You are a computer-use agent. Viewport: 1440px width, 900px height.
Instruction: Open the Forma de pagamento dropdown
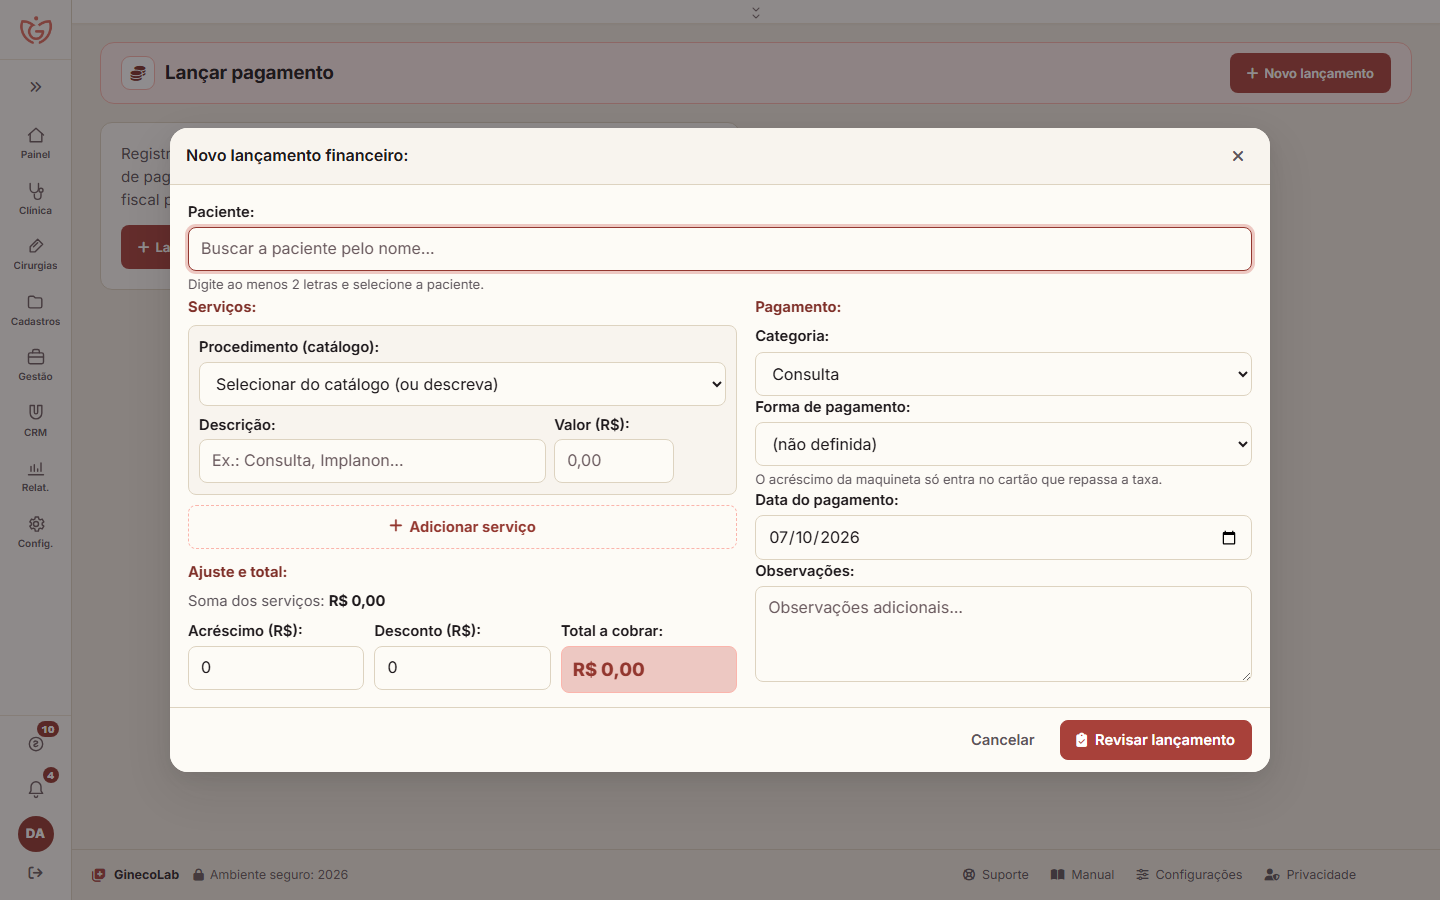coord(1003,444)
